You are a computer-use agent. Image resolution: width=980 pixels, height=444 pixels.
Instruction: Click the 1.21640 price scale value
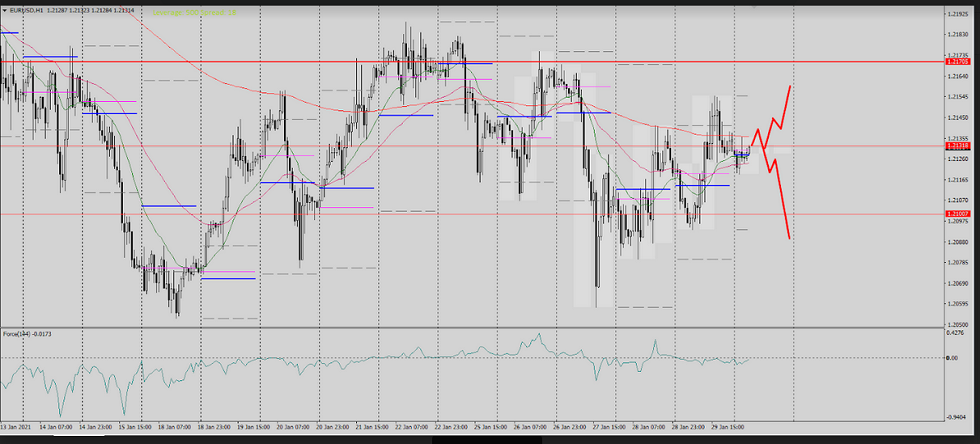tap(956, 76)
